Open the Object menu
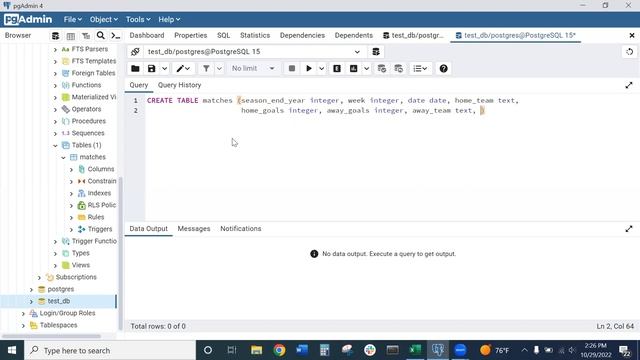640x360 pixels. pyautogui.click(x=104, y=19)
